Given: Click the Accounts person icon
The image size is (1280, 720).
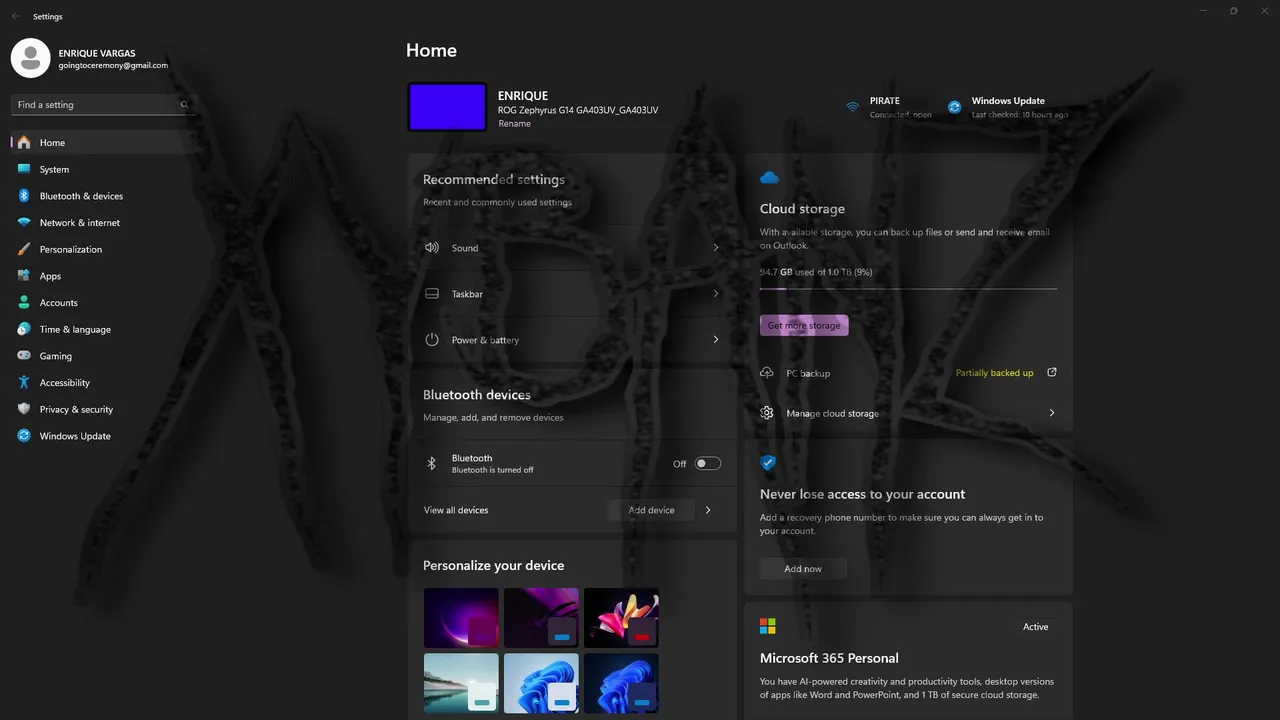Looking at the screenshot, I should point(24,303).
